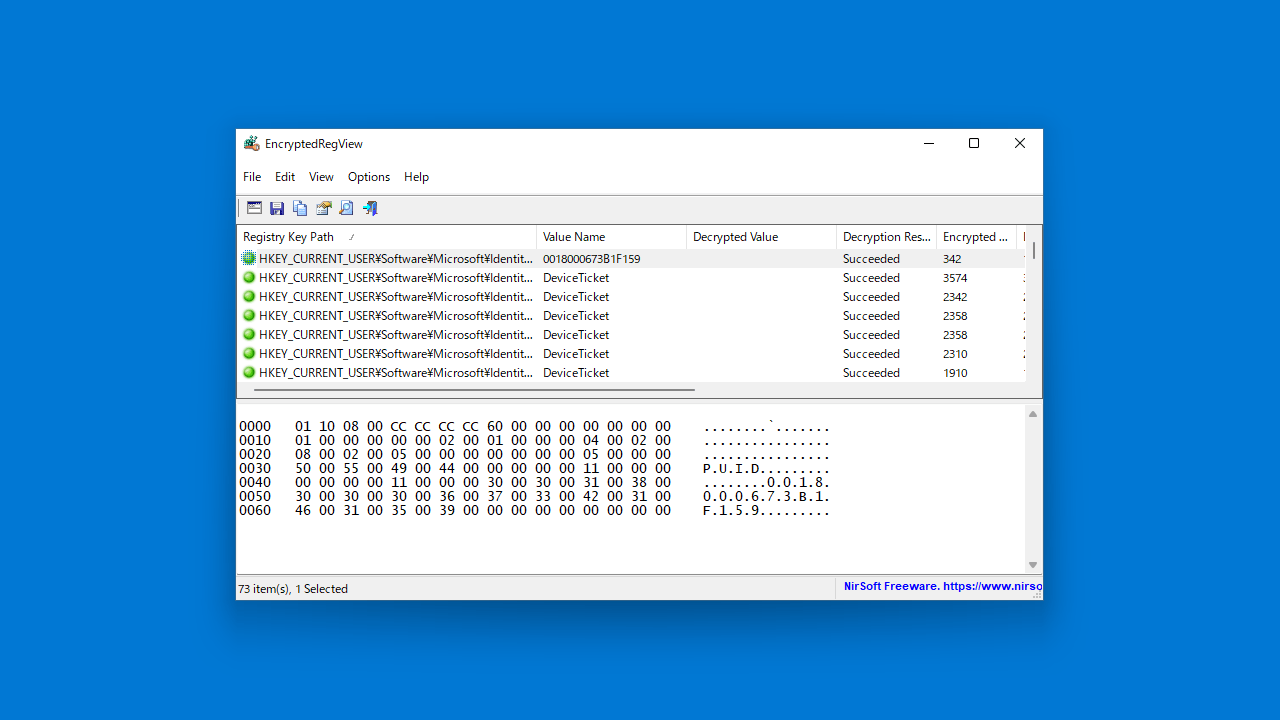Screen dimensions: 1280x720
Task: Open the Advanced Options toolbar icon
Action: [x=254, y=208]
